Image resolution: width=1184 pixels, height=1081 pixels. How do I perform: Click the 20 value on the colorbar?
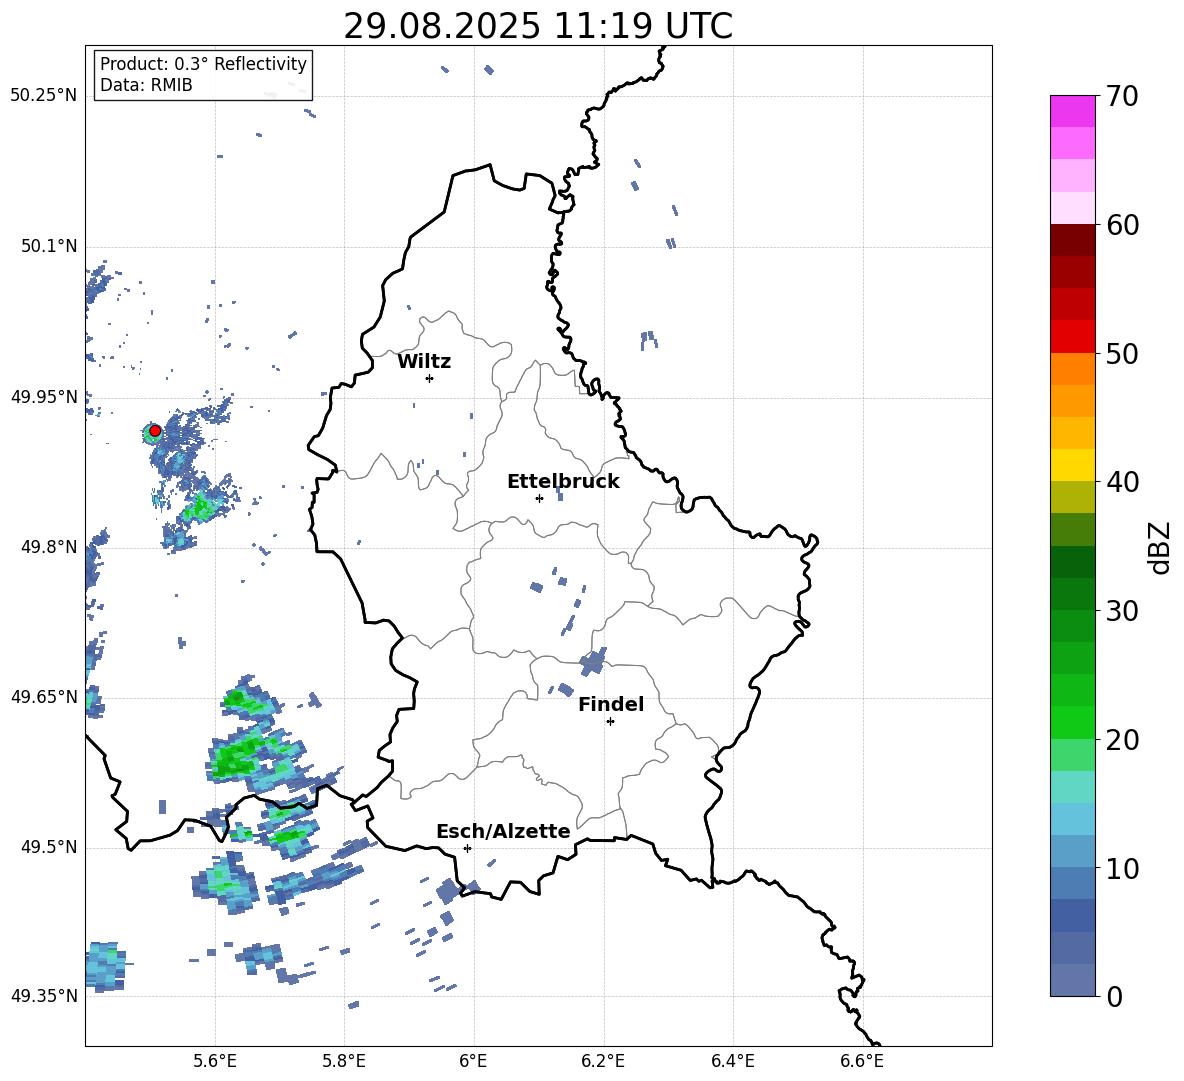[x=1122, y=740]
